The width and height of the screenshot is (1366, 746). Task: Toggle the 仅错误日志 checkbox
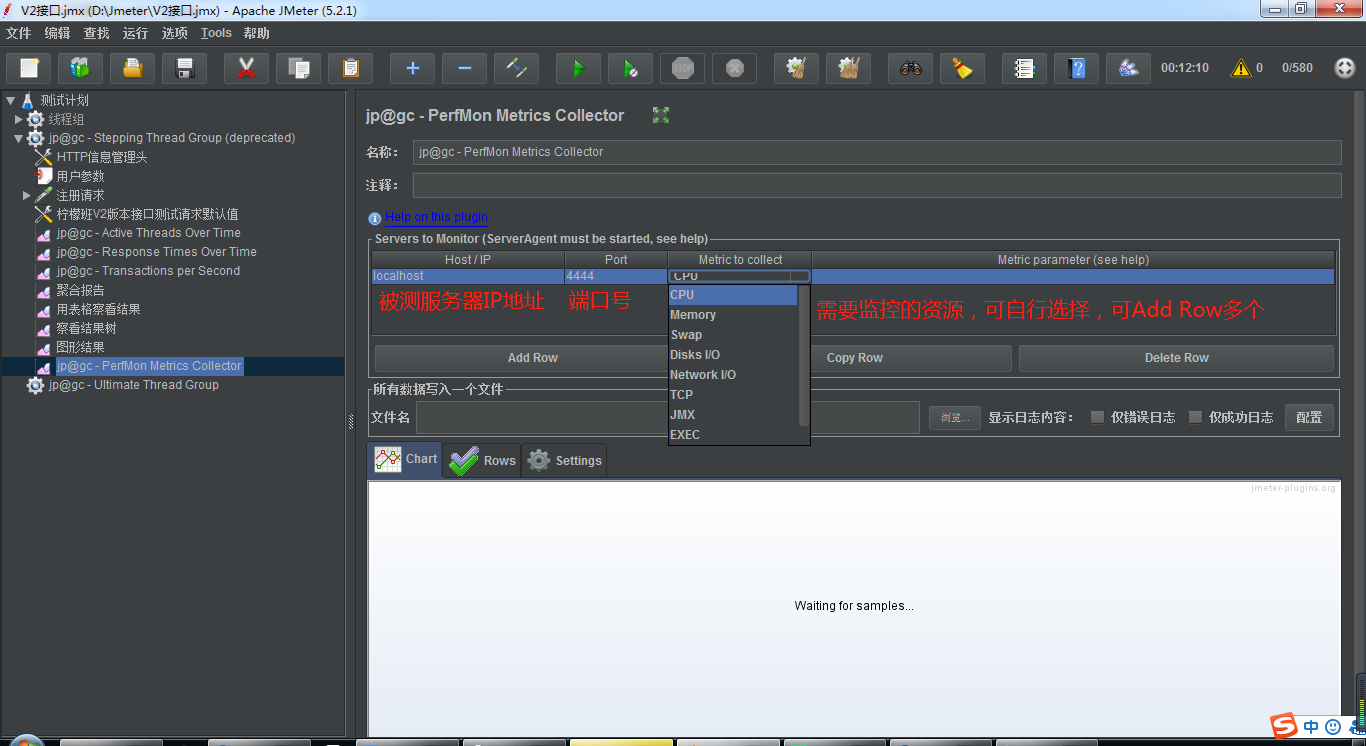(1098, 417)
